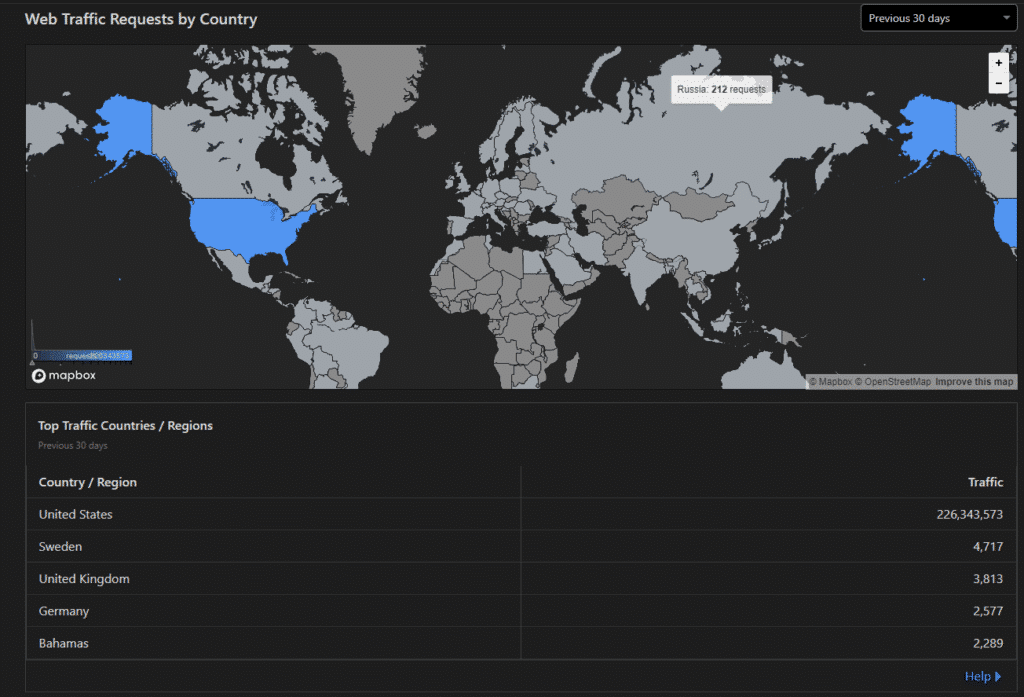Viewport: 1024px width, 697px height.
Task: Click the Improve this map link
Action: point(974,382)
